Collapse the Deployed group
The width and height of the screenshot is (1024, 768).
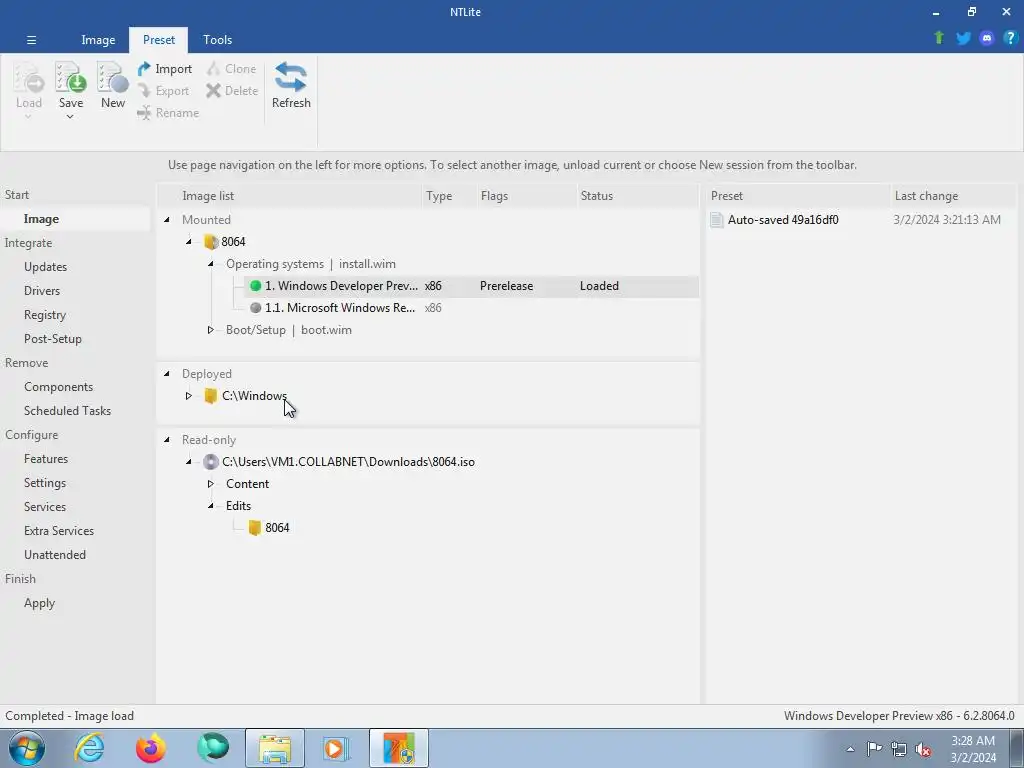point(167,374)
